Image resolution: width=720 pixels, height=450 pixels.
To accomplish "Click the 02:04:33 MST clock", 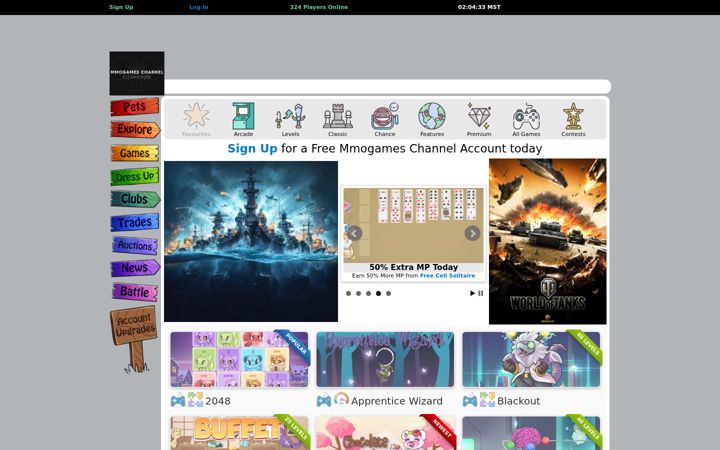I will 479,7.
